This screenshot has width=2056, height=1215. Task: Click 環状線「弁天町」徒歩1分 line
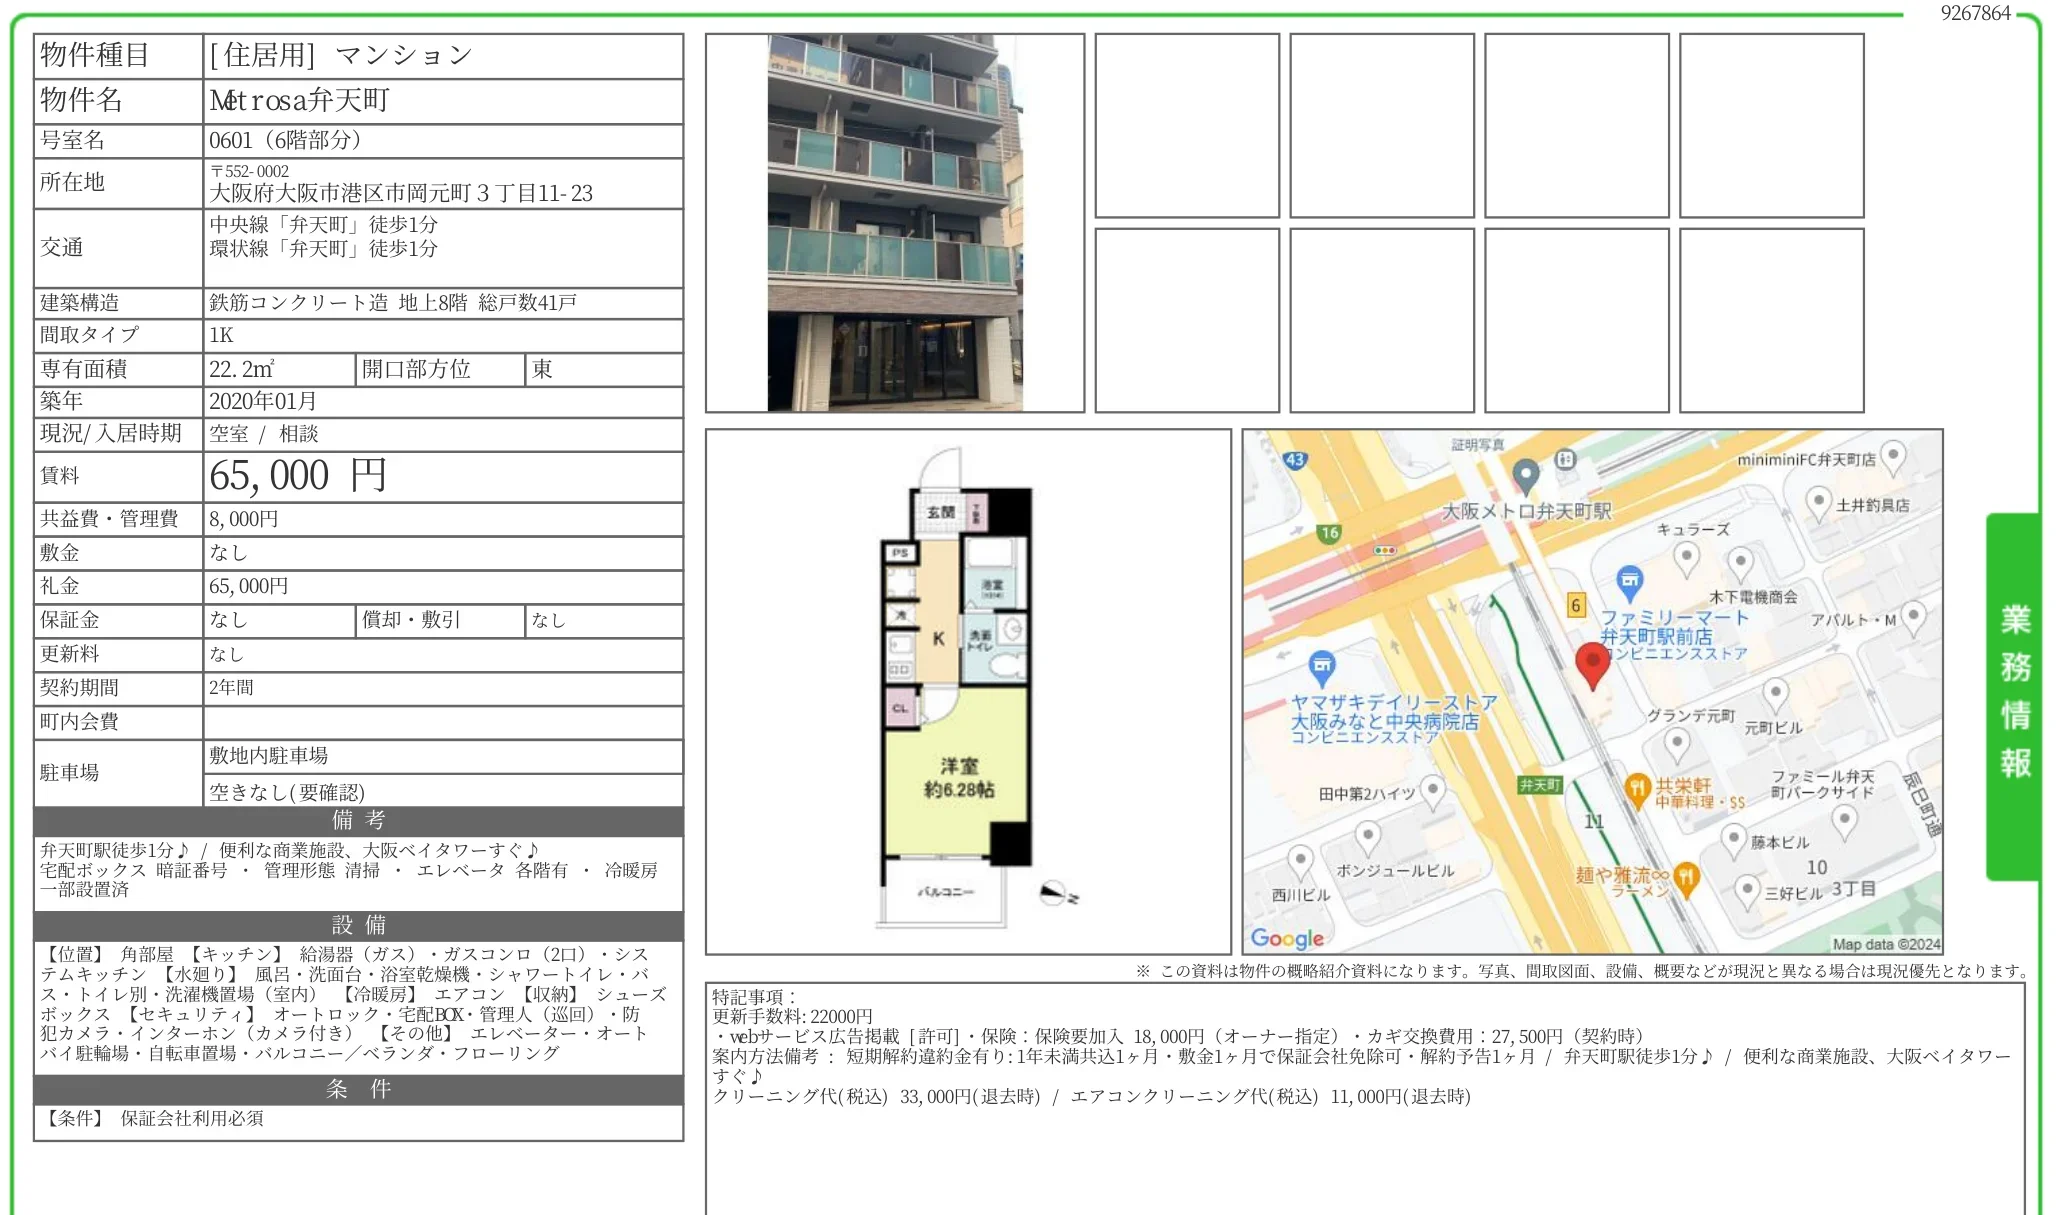click(x=323, y=248)
